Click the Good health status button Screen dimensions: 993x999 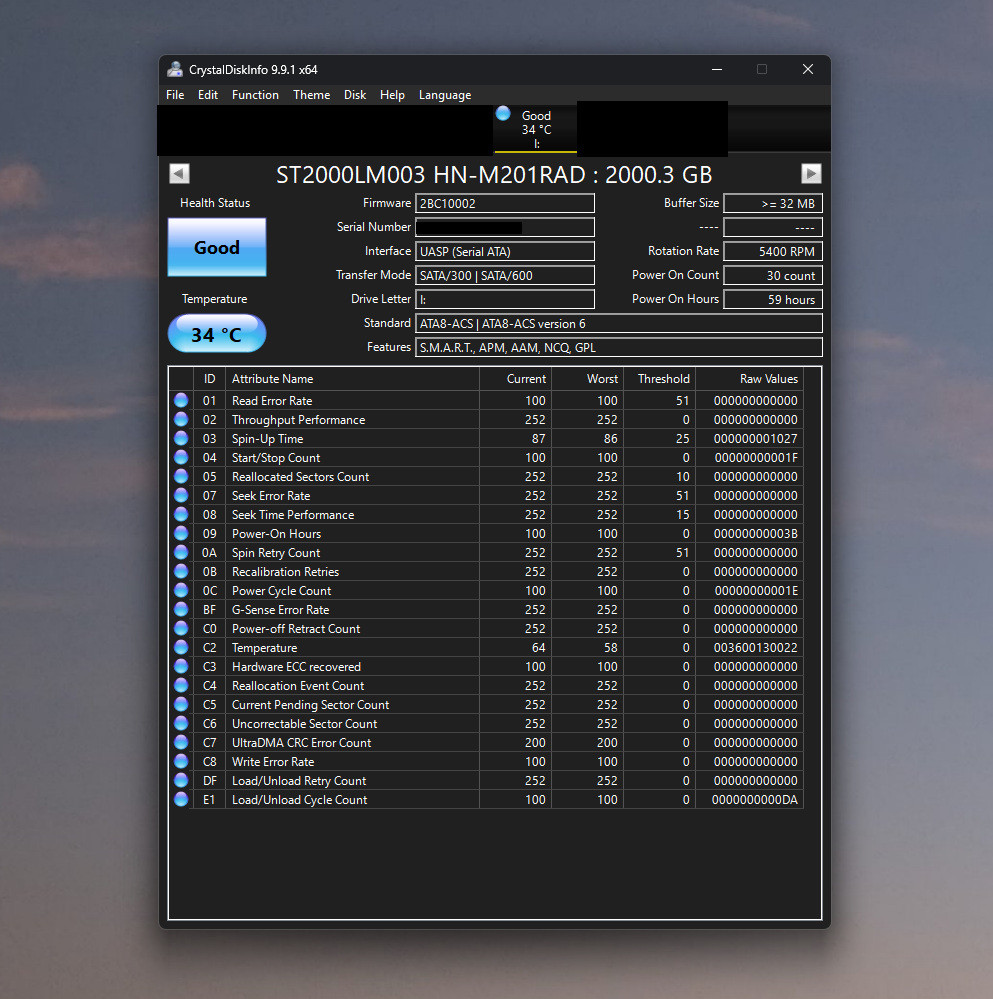217,247
